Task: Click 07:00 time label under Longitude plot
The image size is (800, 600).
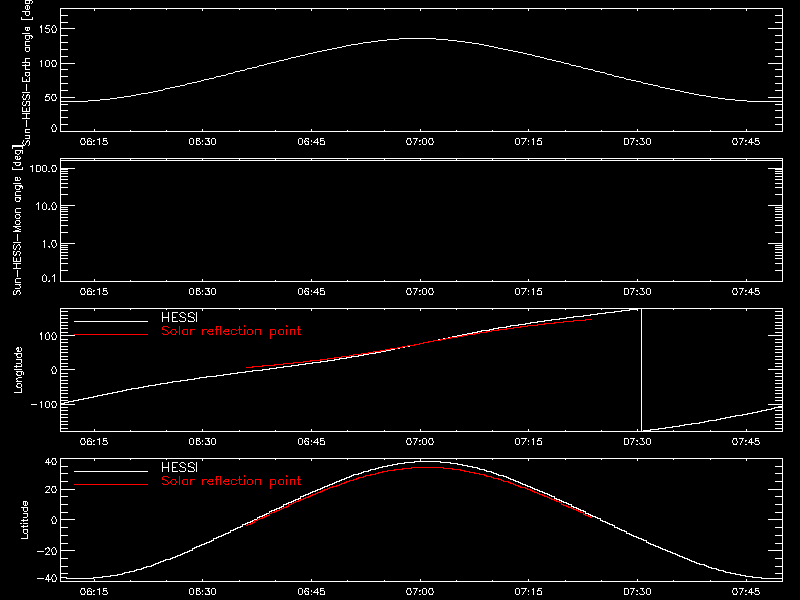Action: point(420,442)
